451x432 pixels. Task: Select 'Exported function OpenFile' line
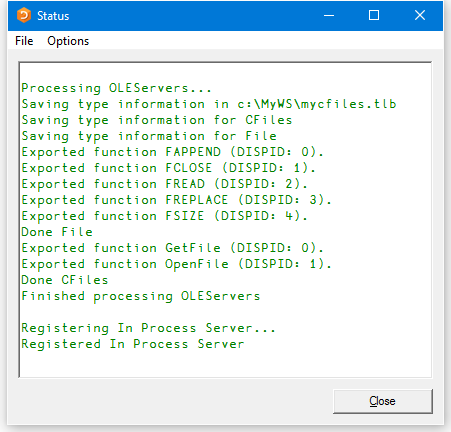(176, 264)
